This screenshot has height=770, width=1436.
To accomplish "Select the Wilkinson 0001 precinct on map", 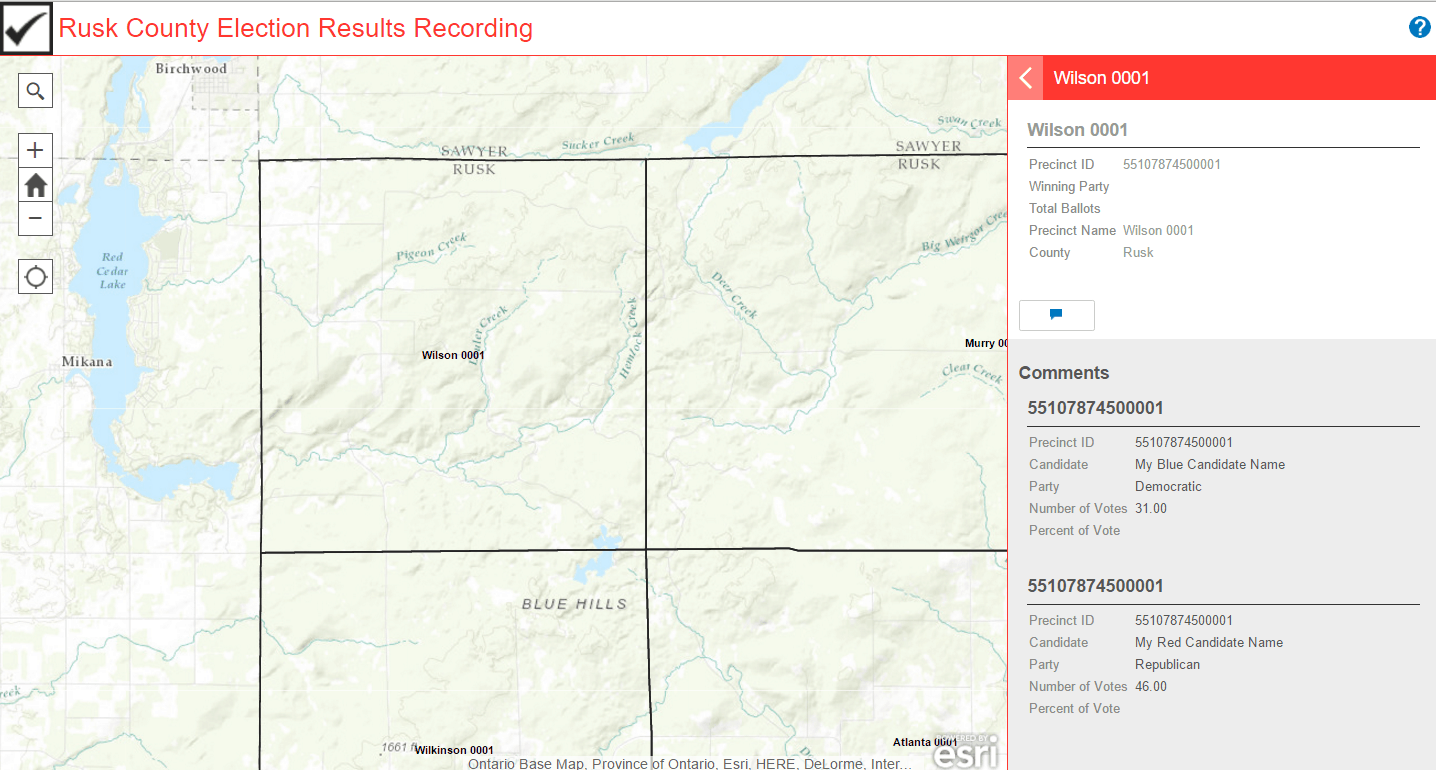I will coord(454,750).
